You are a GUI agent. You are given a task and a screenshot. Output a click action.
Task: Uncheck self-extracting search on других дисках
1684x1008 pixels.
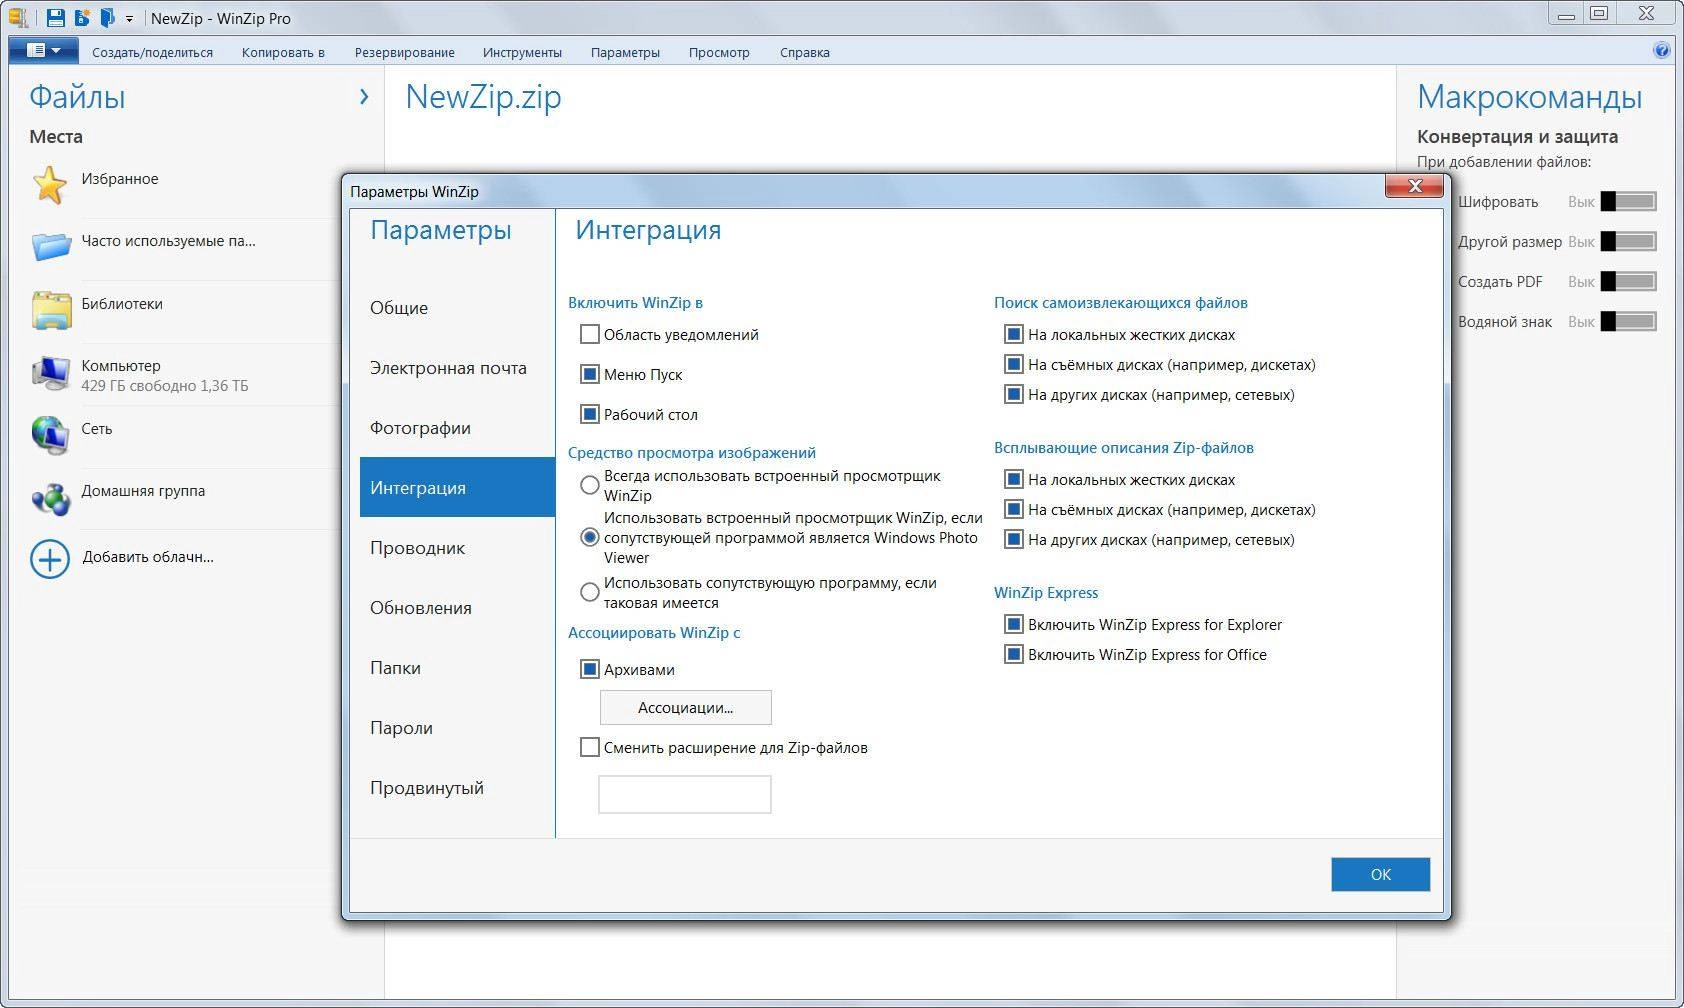tap(1014, 394)
